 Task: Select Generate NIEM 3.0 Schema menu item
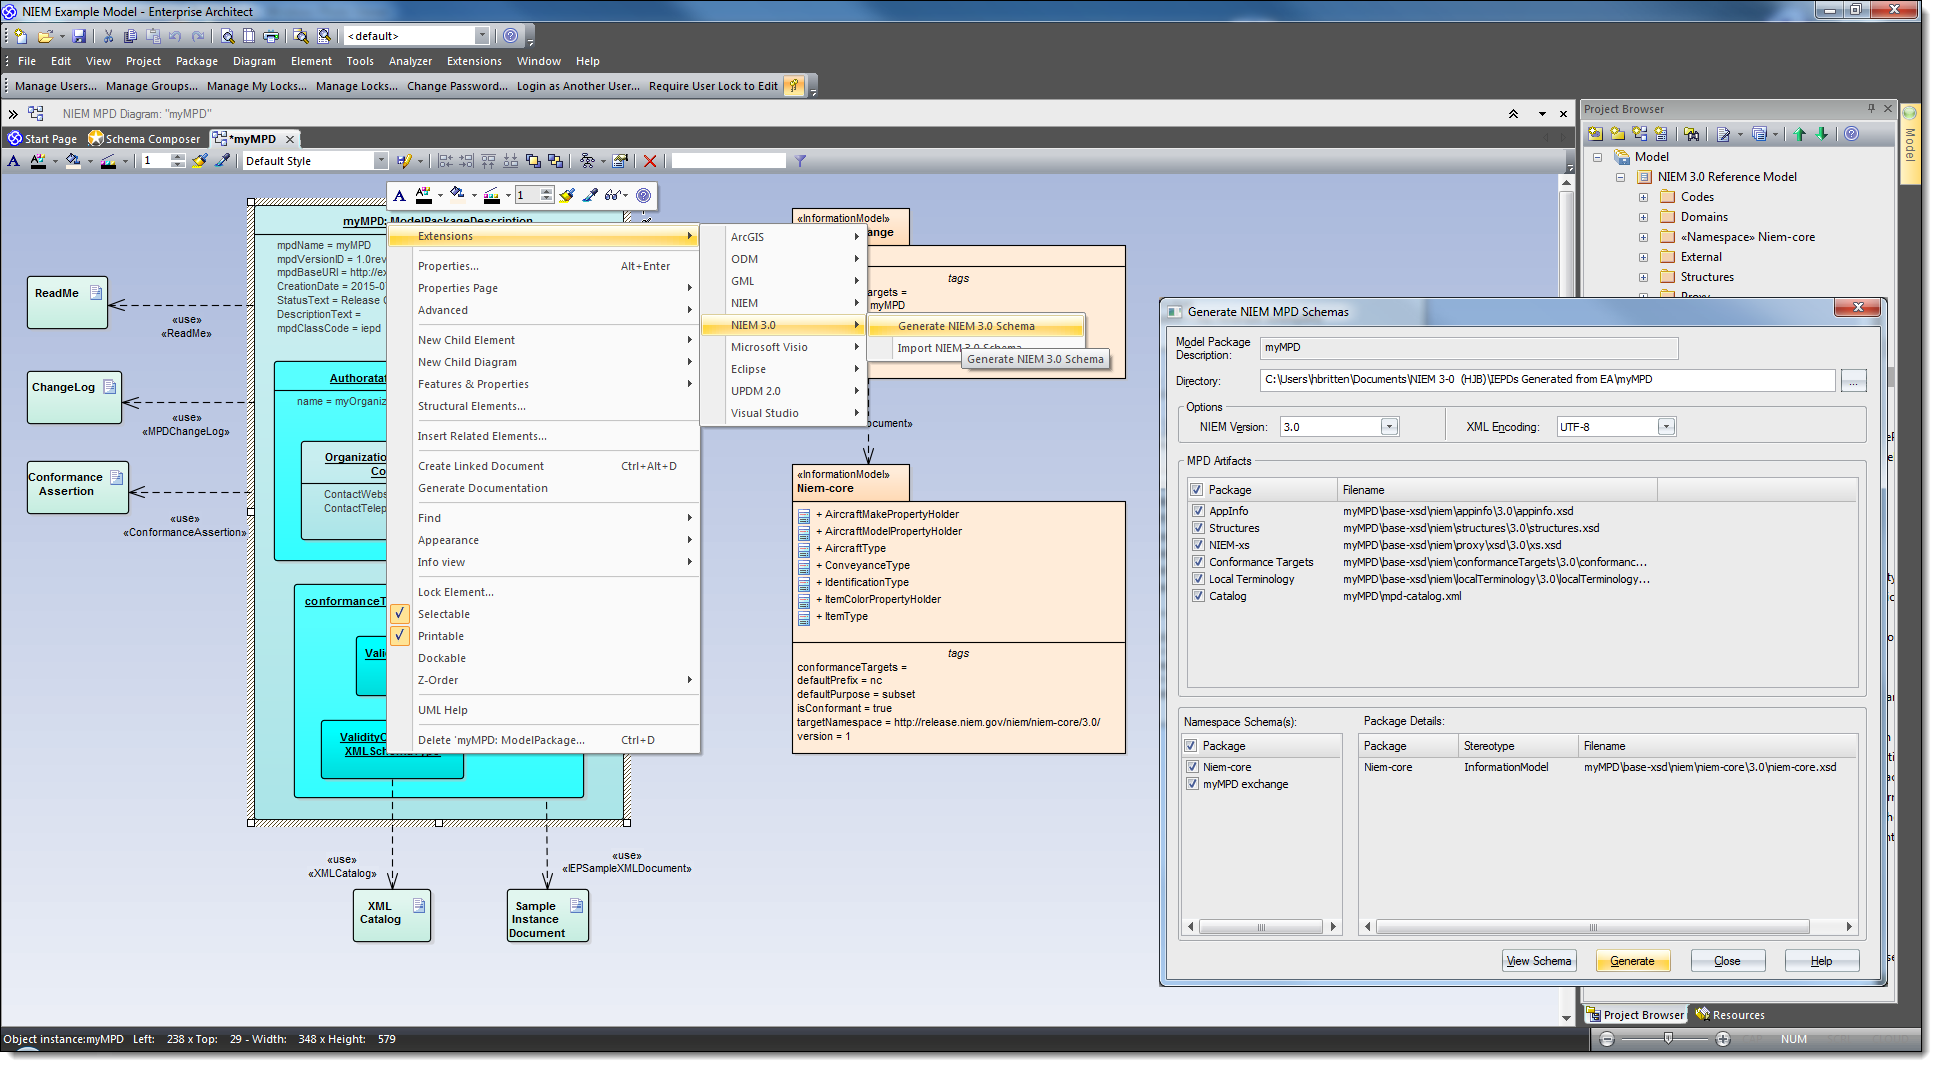tap(966, 326)
